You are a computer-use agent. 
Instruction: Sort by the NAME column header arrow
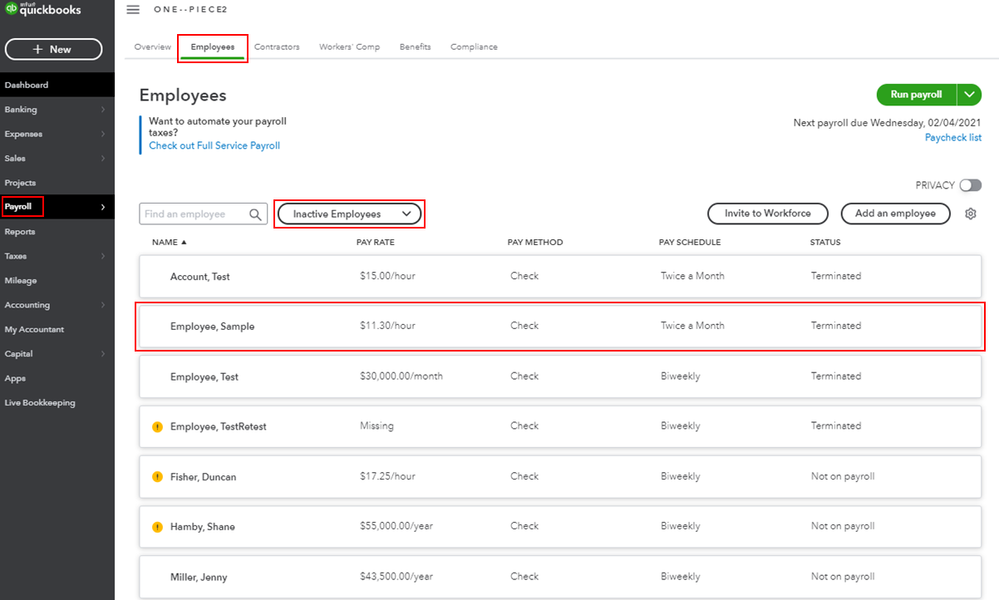tap(183, 242)
